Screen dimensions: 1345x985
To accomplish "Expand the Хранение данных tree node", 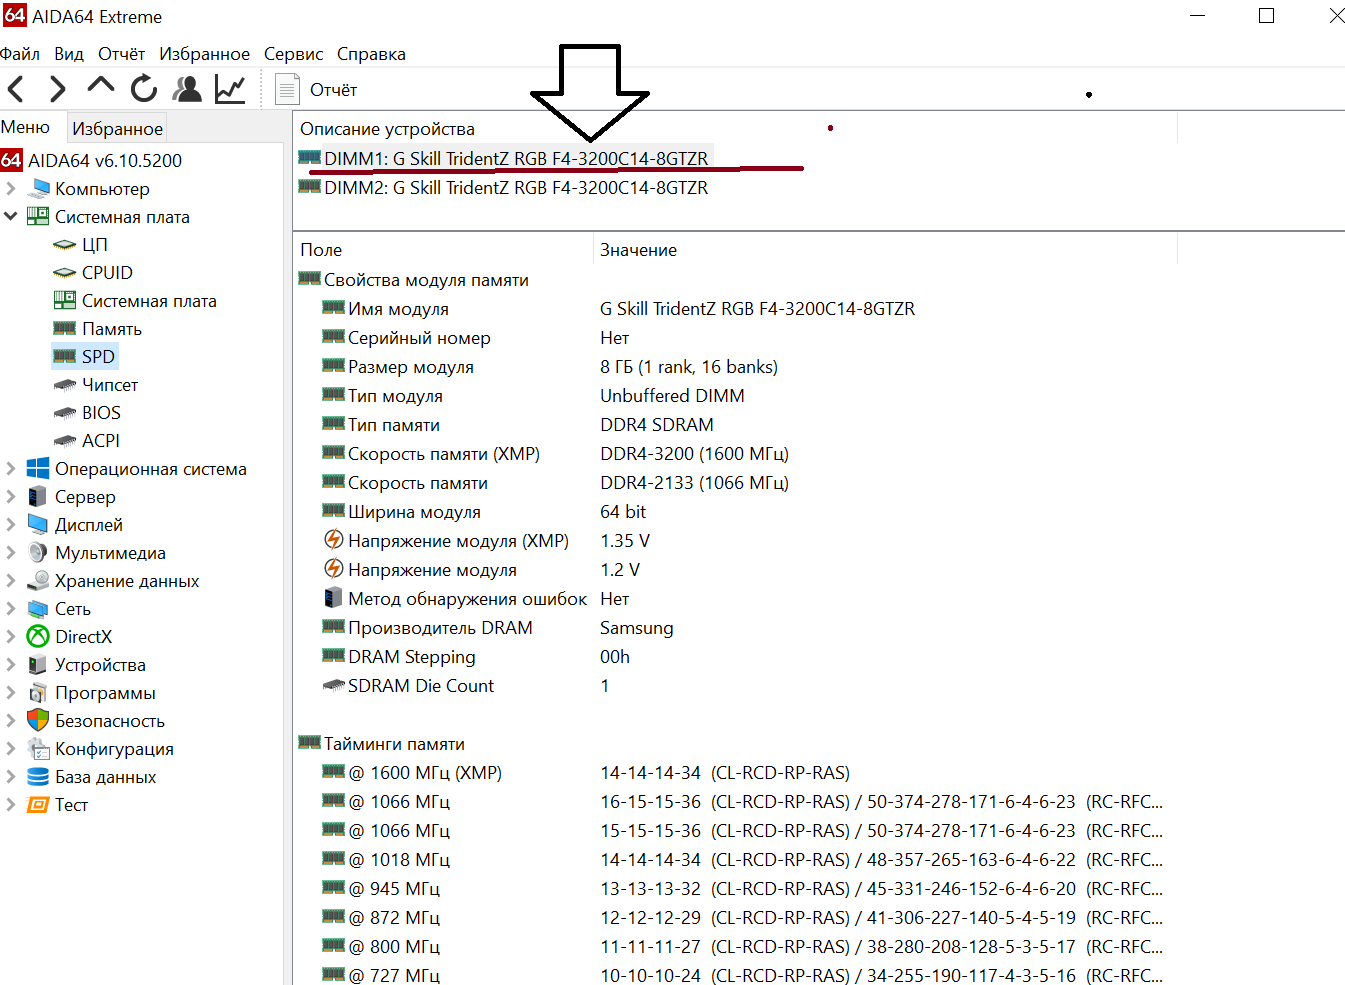I will [x=11, y=580].
